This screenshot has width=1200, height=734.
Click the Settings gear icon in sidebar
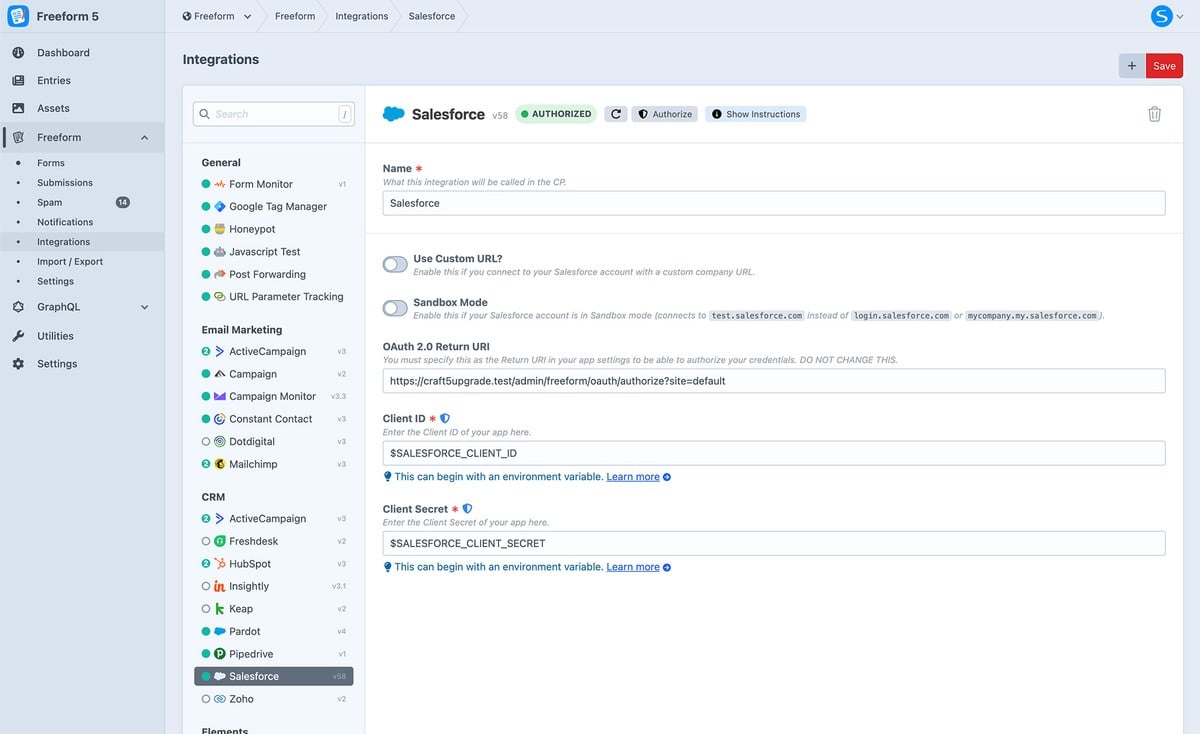(x=18, y=364)
